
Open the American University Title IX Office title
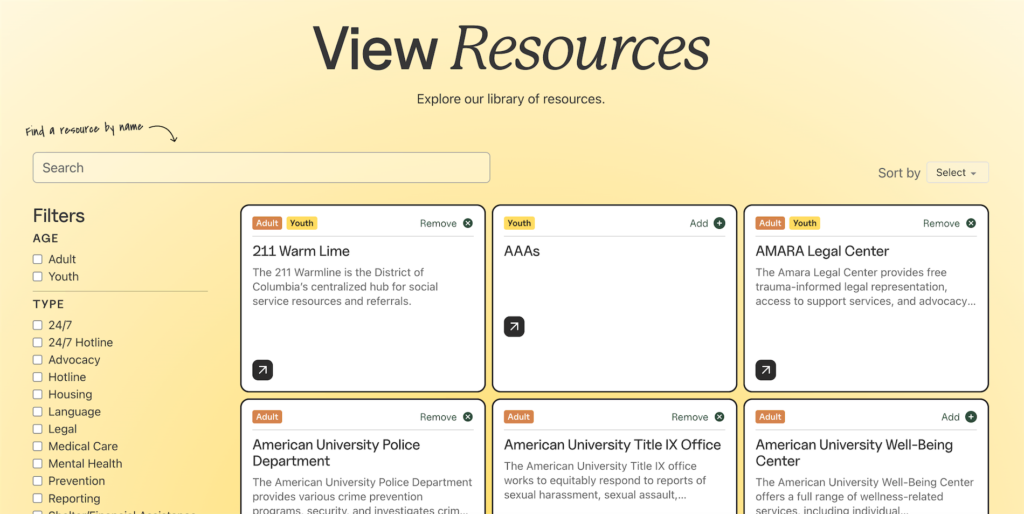pos(612,445)
